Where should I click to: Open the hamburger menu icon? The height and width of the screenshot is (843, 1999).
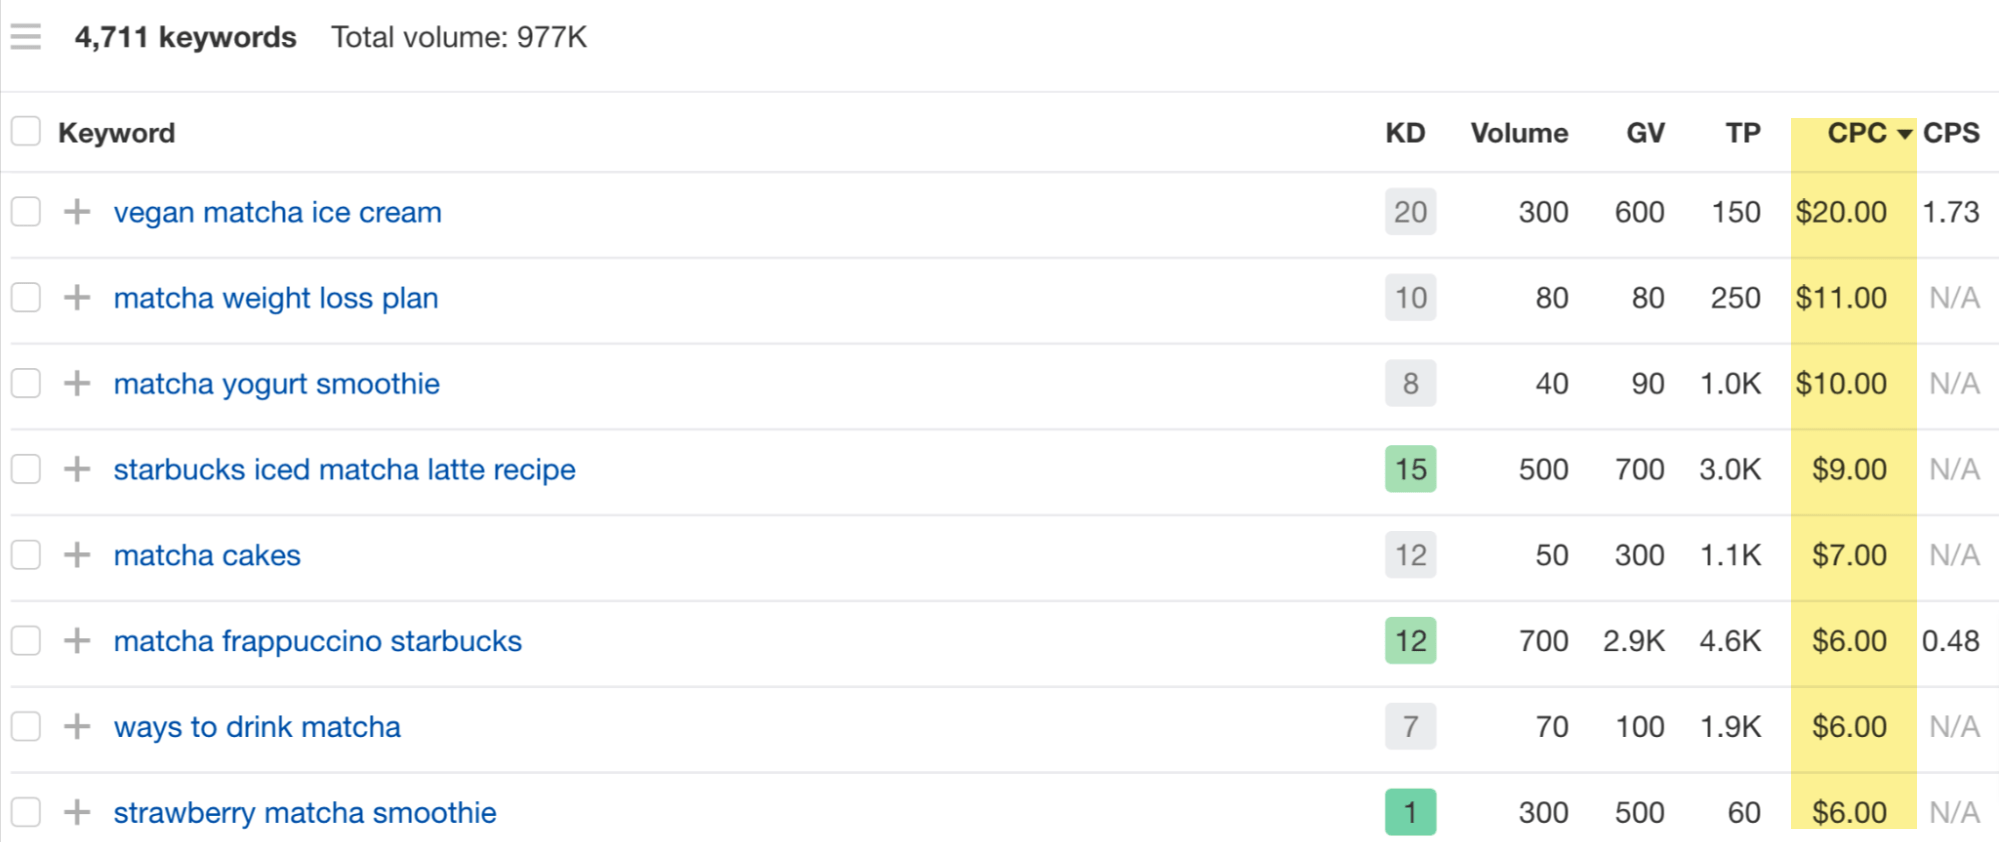26,37
